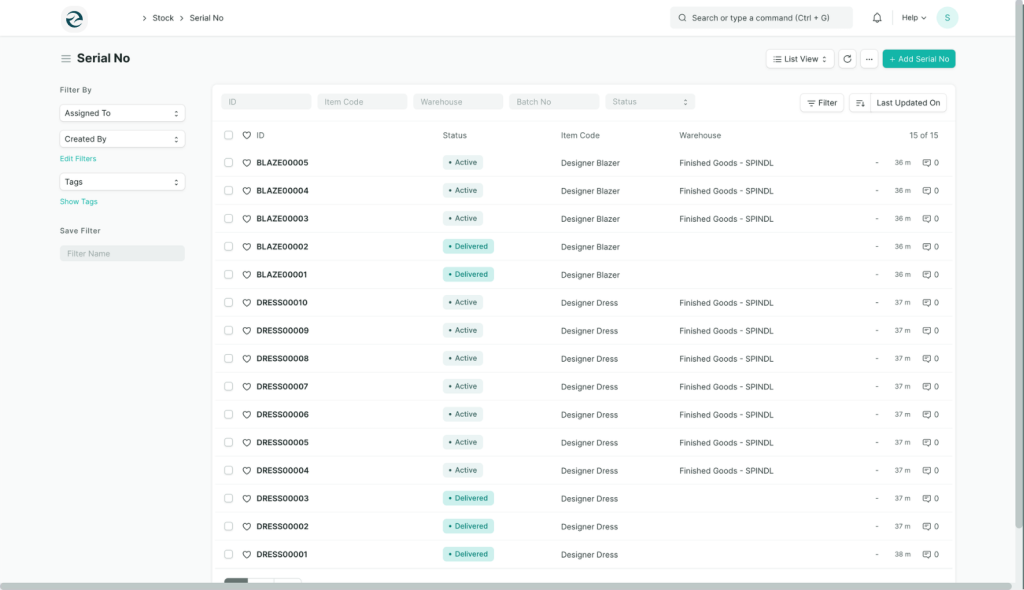Toggle the sidebar hamburger menu icon
Viewport: 1024px width, 590px height.
click(x=66, y=59)
